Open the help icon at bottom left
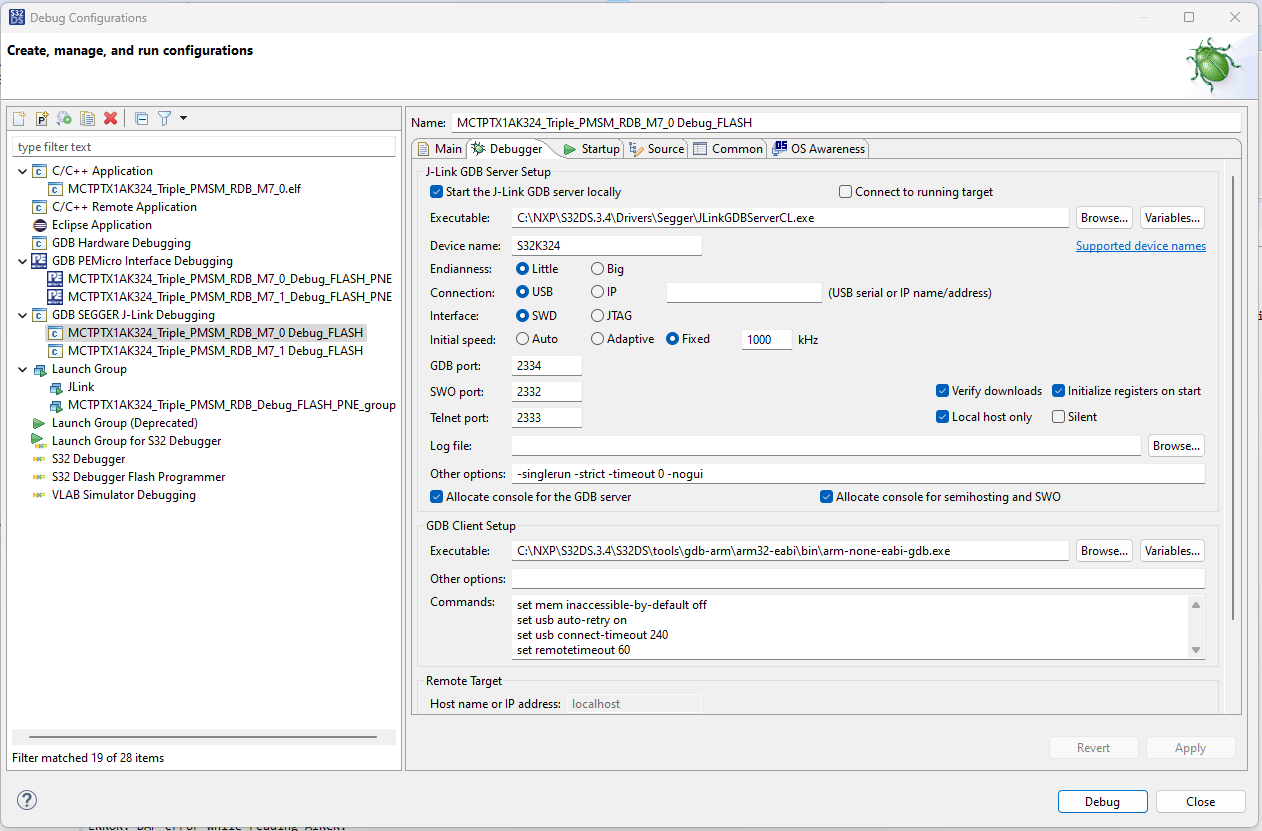This screenshot has width=1262, height=831. coord(26,800)
